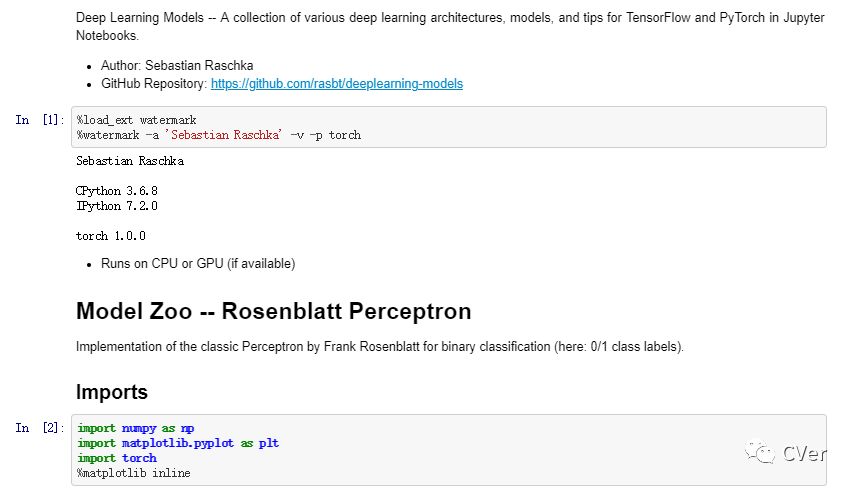Viewport: 854px width, 488px height.
Task: Click the %load_ext watermark code line
Action: (x=132, y=120)
